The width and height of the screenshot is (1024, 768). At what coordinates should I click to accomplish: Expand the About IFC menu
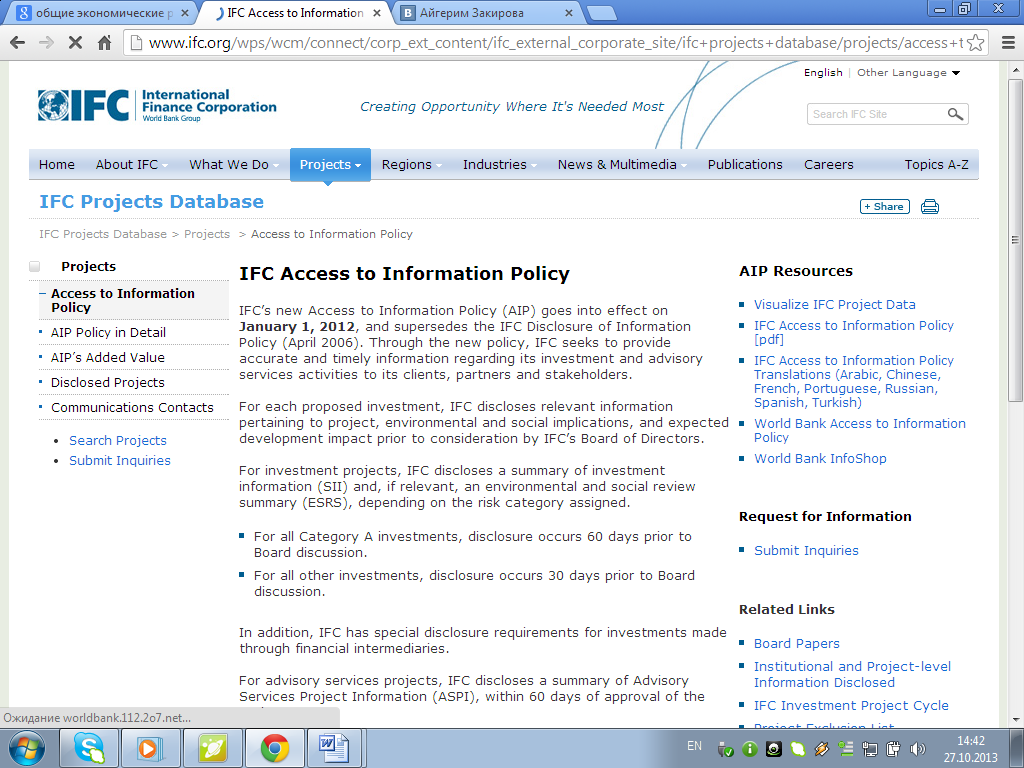click(131, 165)
